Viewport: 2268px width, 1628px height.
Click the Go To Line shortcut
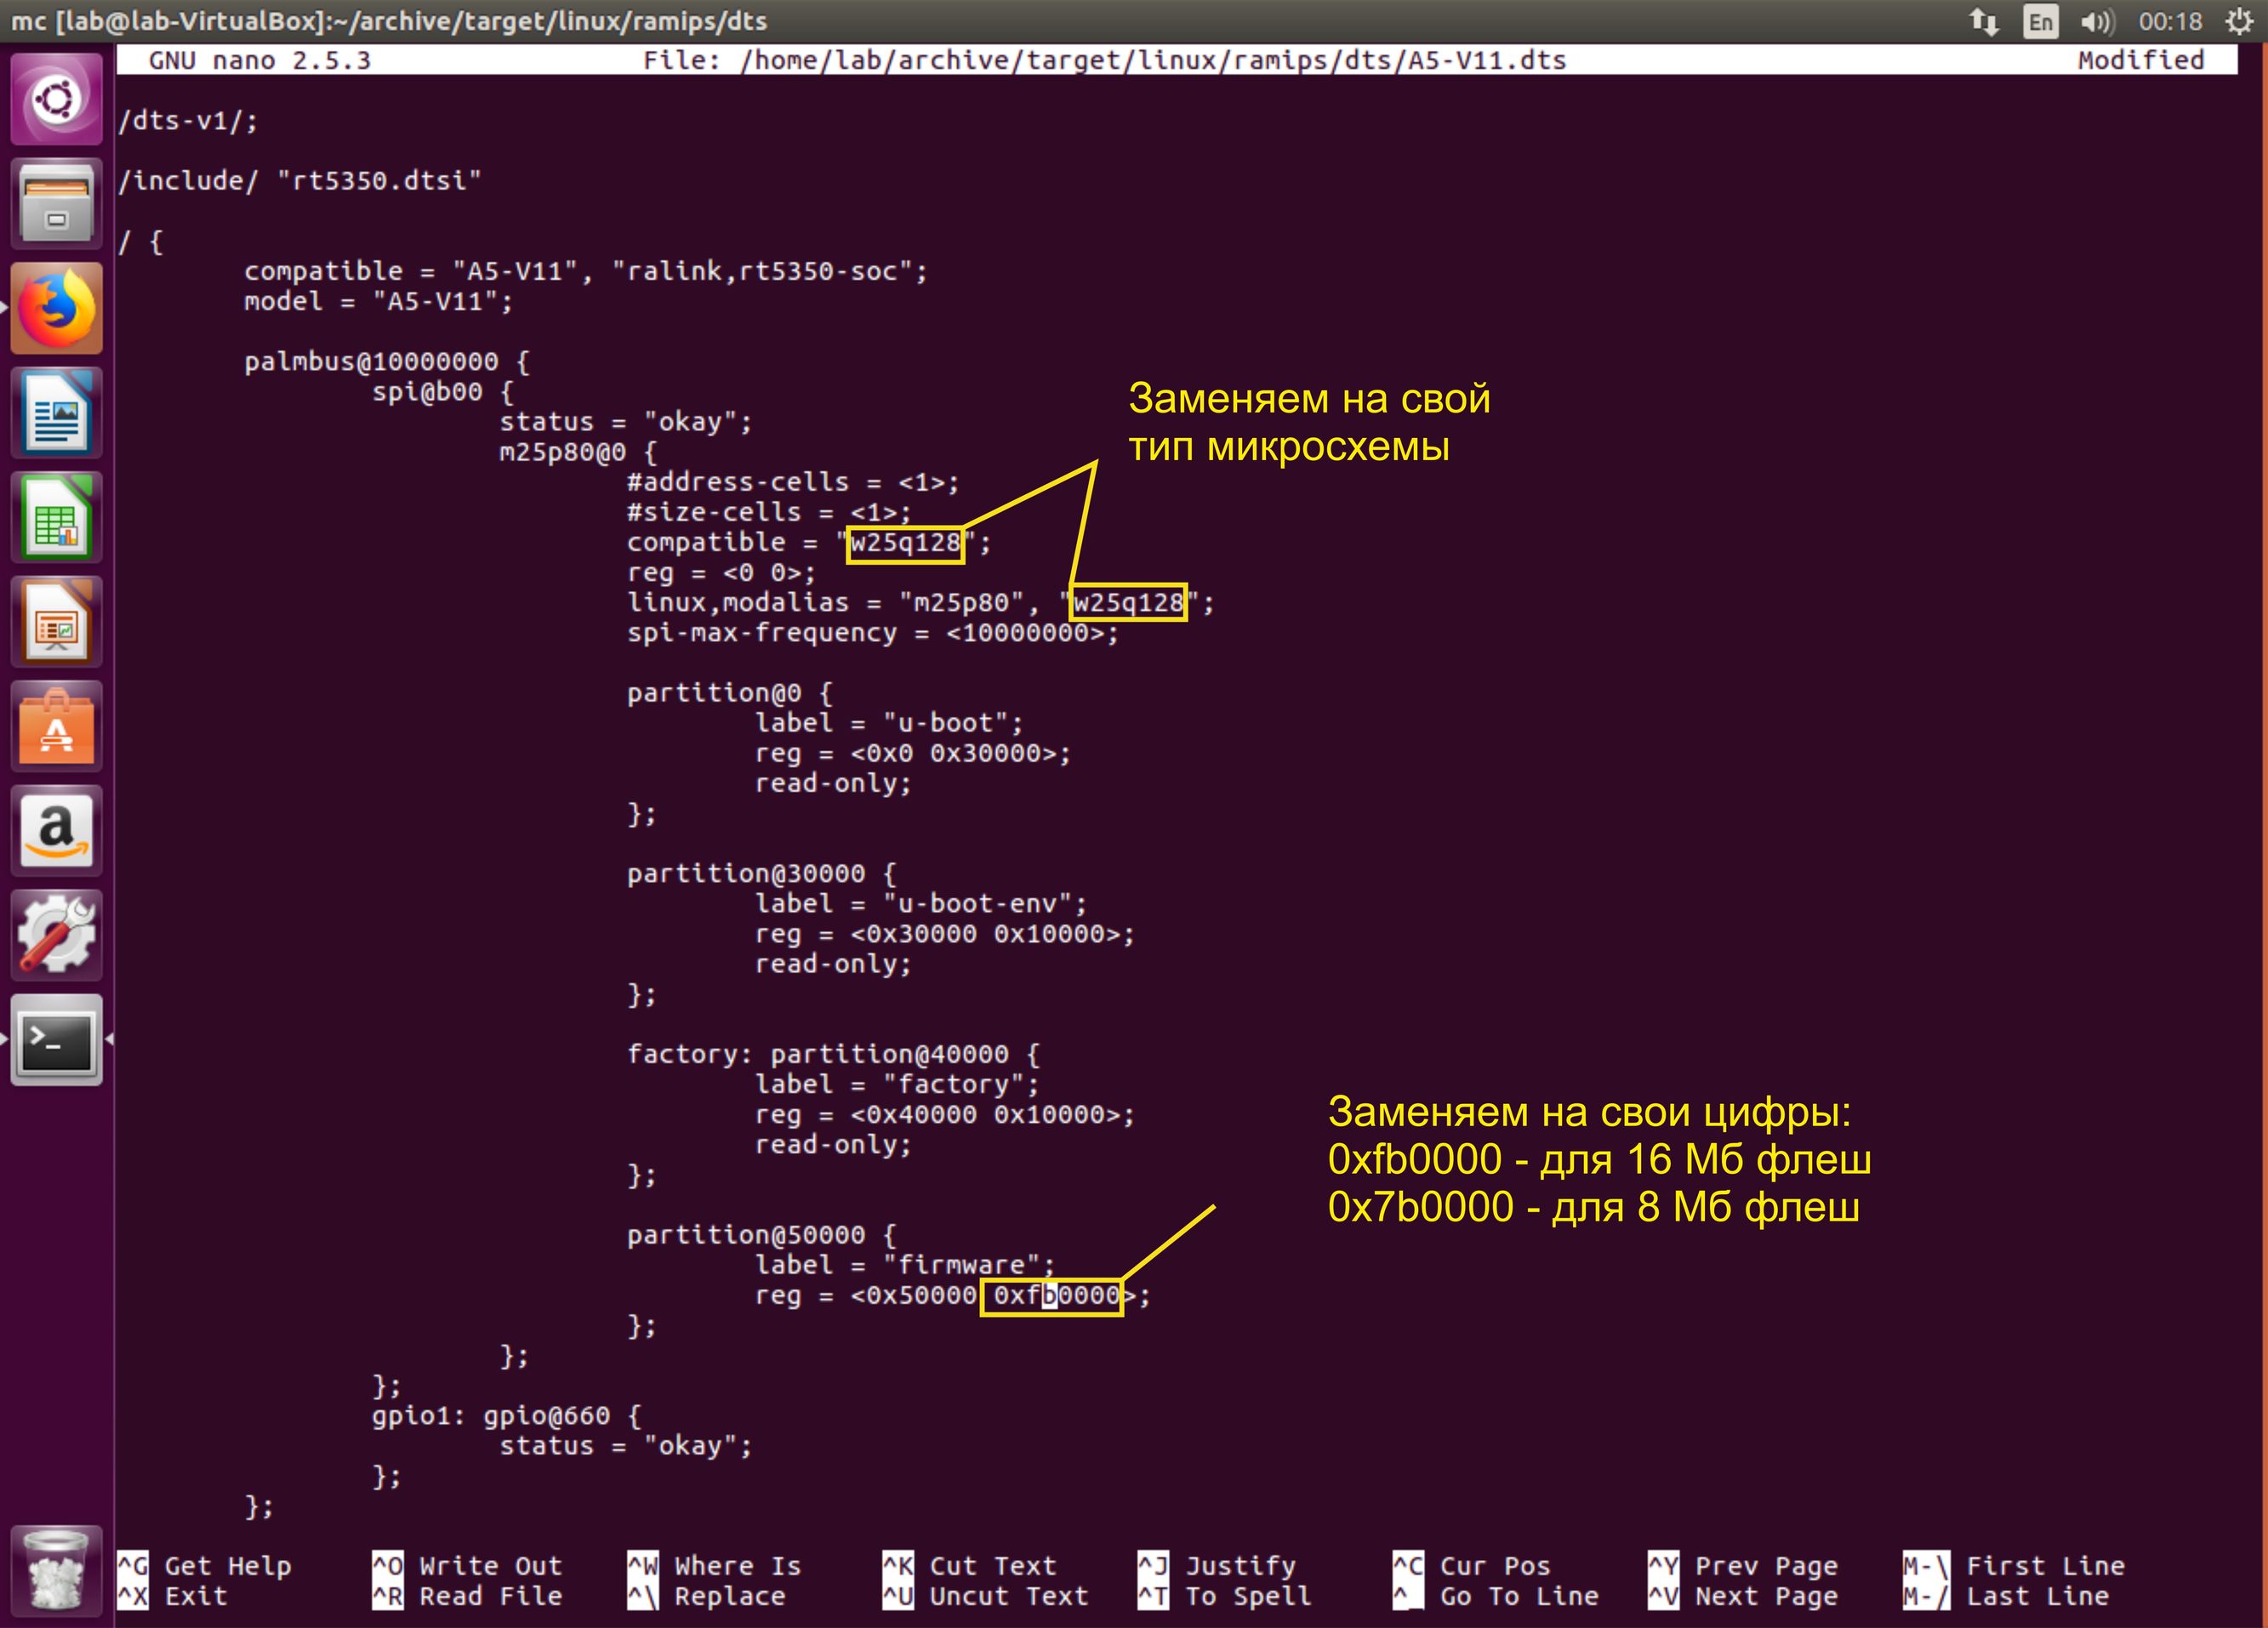[x=1496, y=1596]
